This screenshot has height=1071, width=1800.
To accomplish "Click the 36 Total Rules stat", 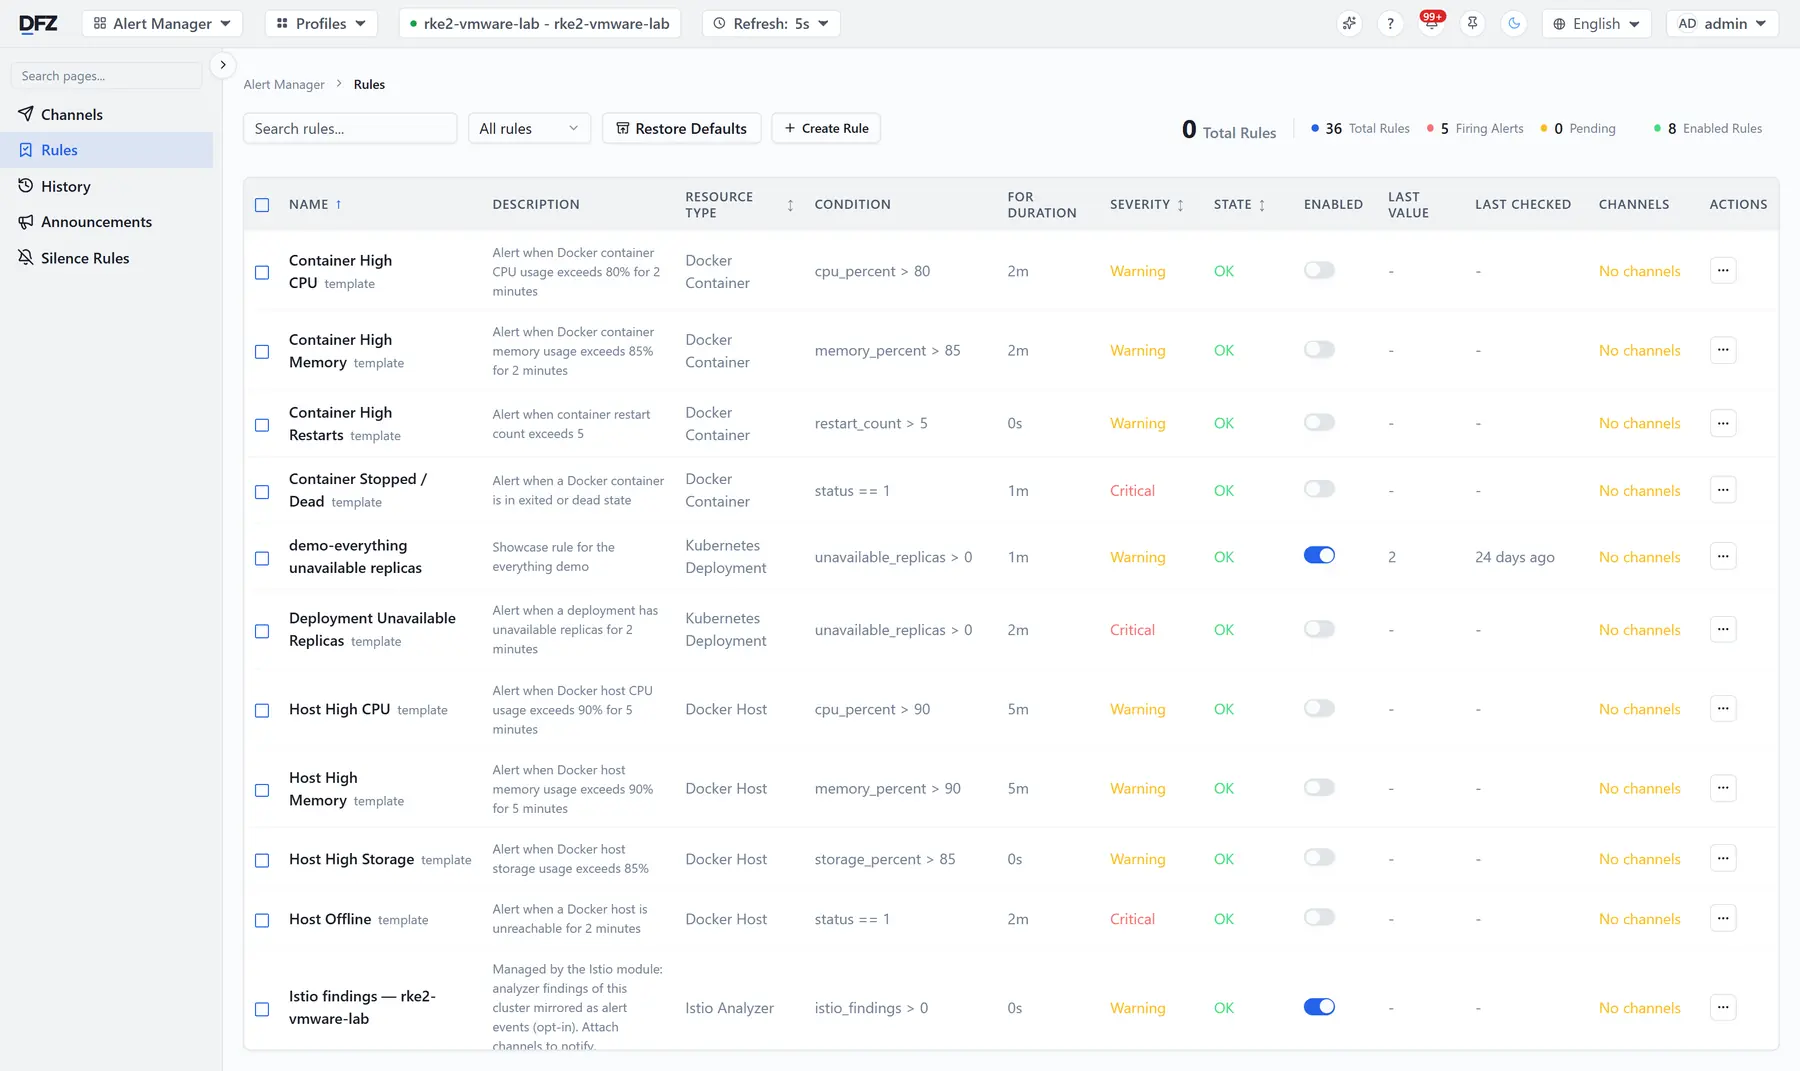I will coord(1360,128).
